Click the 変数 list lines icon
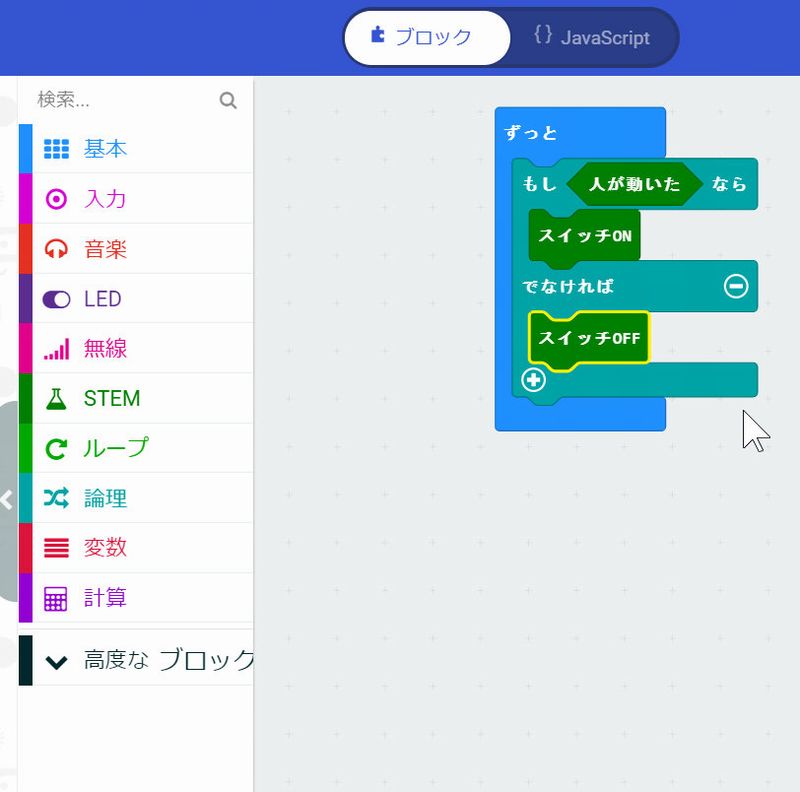The image size is (800, 792). (56, 548)
